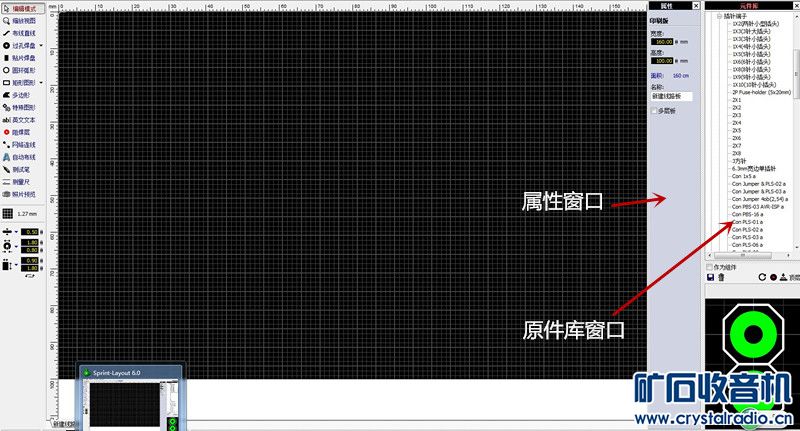Image resolution: width=800 pixels, height=431 pixels.
Task: Pick the circle/arc shape tool
Action: [x=20, y=70]
